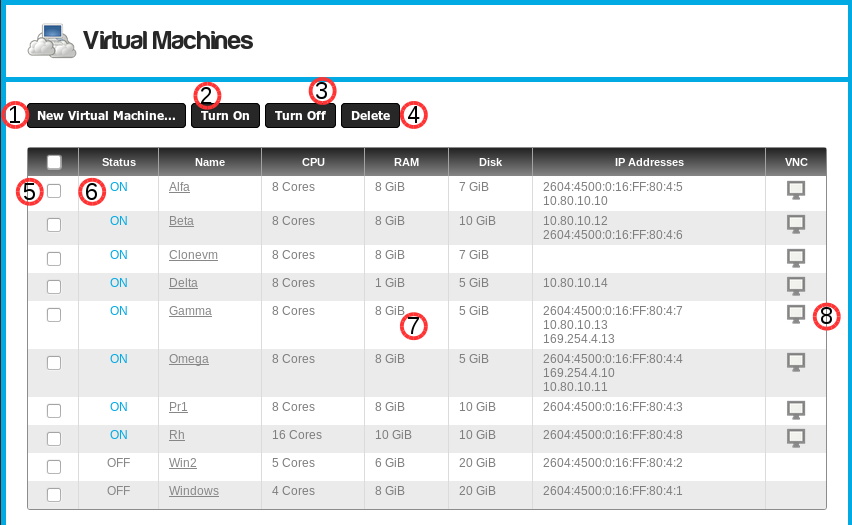Viewport: 852px width, 525px height.
Task: Open VNC console for Rh
Action: 795,438
